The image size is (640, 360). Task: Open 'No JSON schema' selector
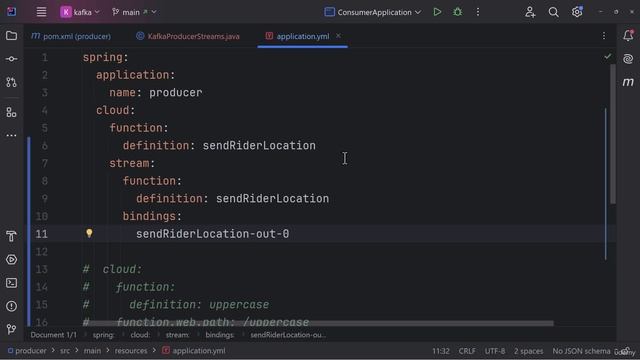click(x=581, y=351)
